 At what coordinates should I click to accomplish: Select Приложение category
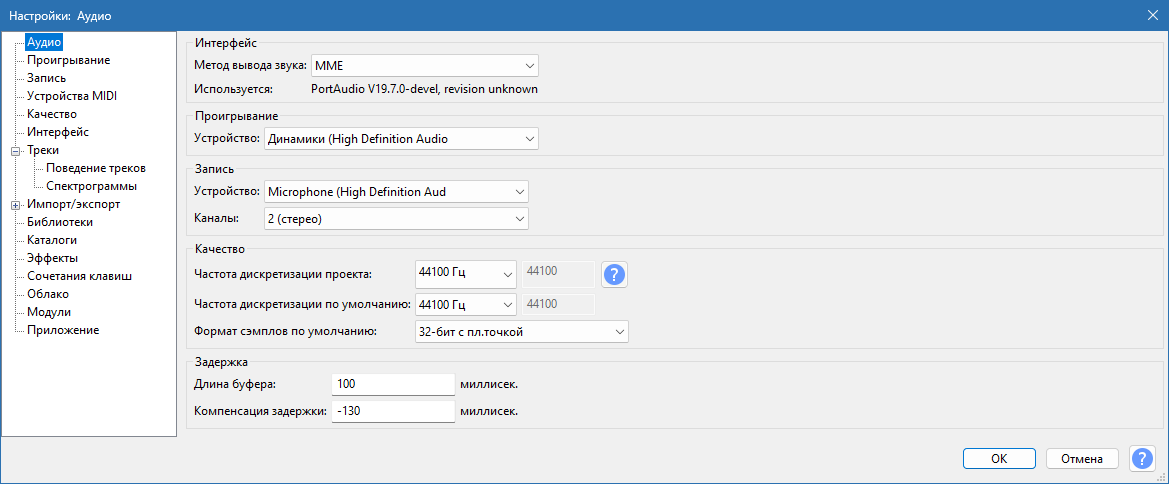pos(63,330)
